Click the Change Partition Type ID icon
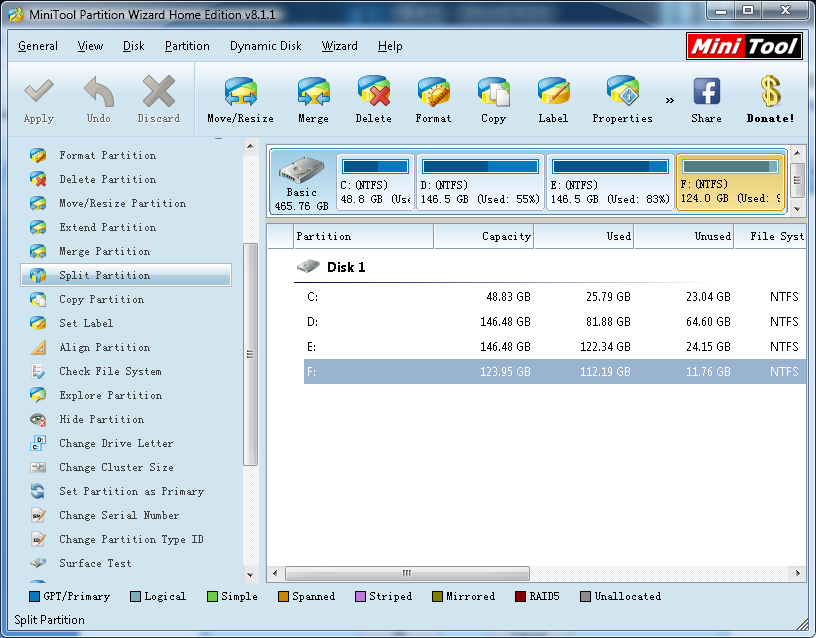 pos(38,539)
